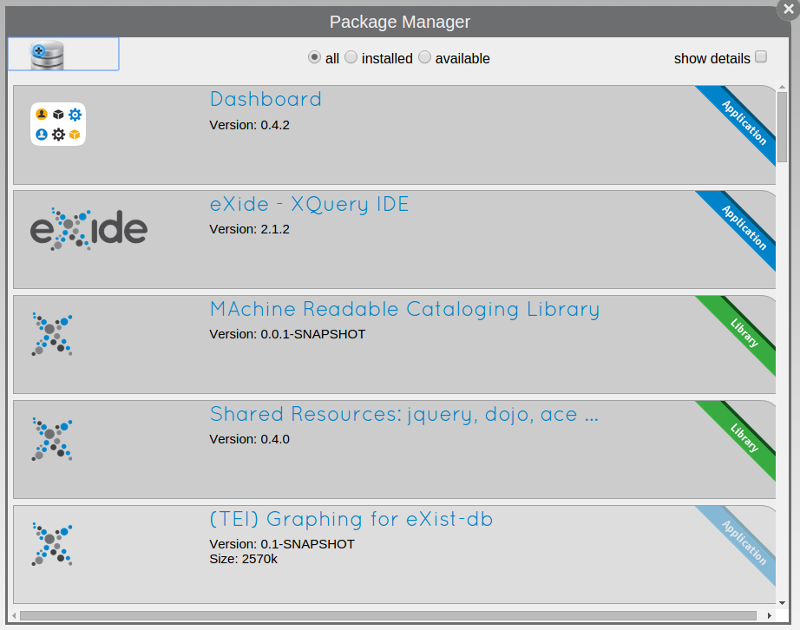Click 'Version: 0.1-SNAPSHOT' text
This screenshot has width=800, height=630.
(282, 544)
